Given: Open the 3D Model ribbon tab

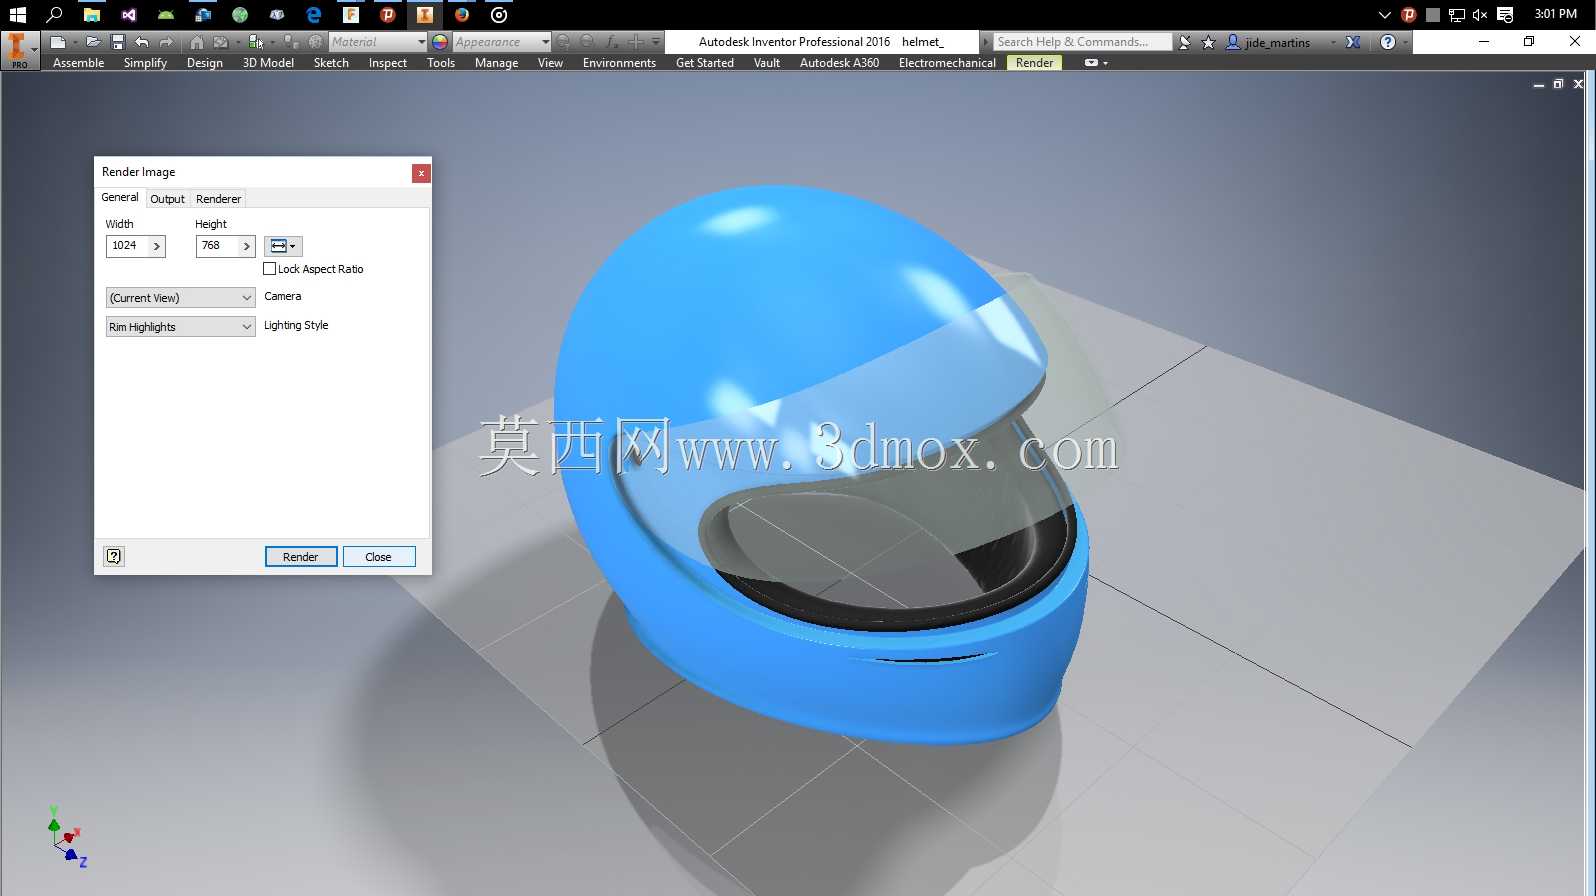Looking at the screenshot, I should pos(268,63).
